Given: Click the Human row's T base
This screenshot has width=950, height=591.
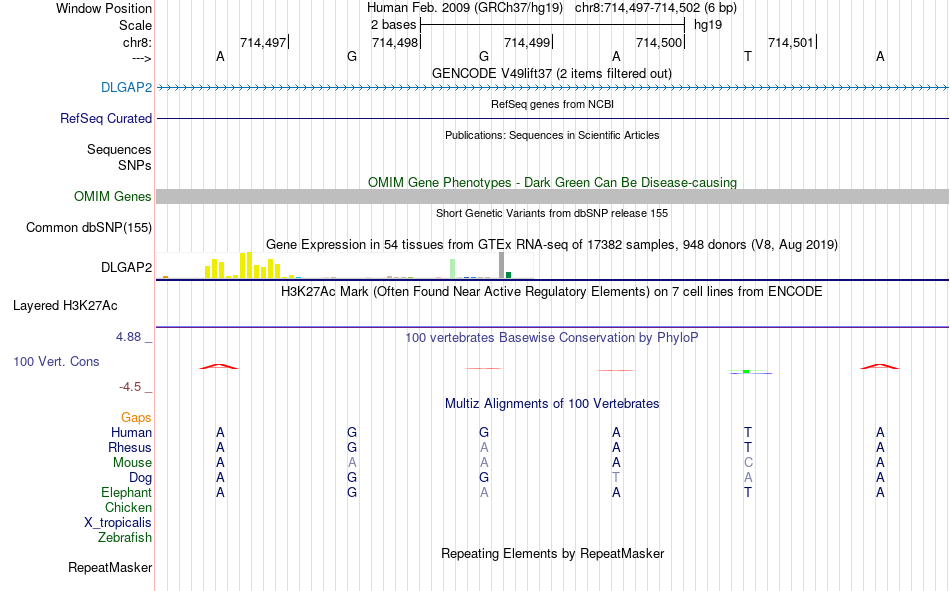Looking at the screenshot, I should pos(748,432).
